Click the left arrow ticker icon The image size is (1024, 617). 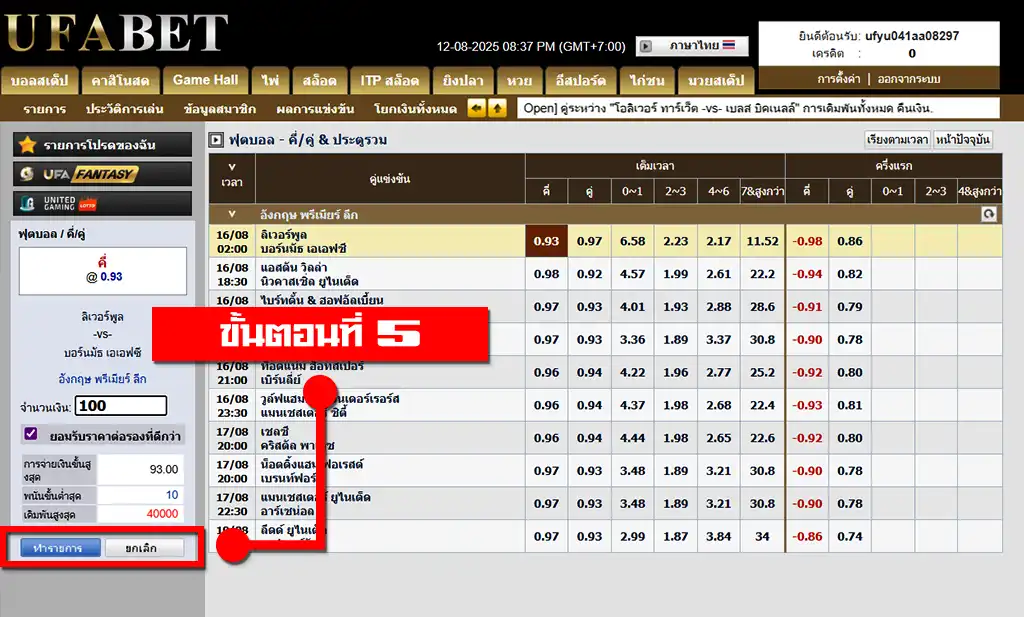pyautogui.click(x=477, y=108)
